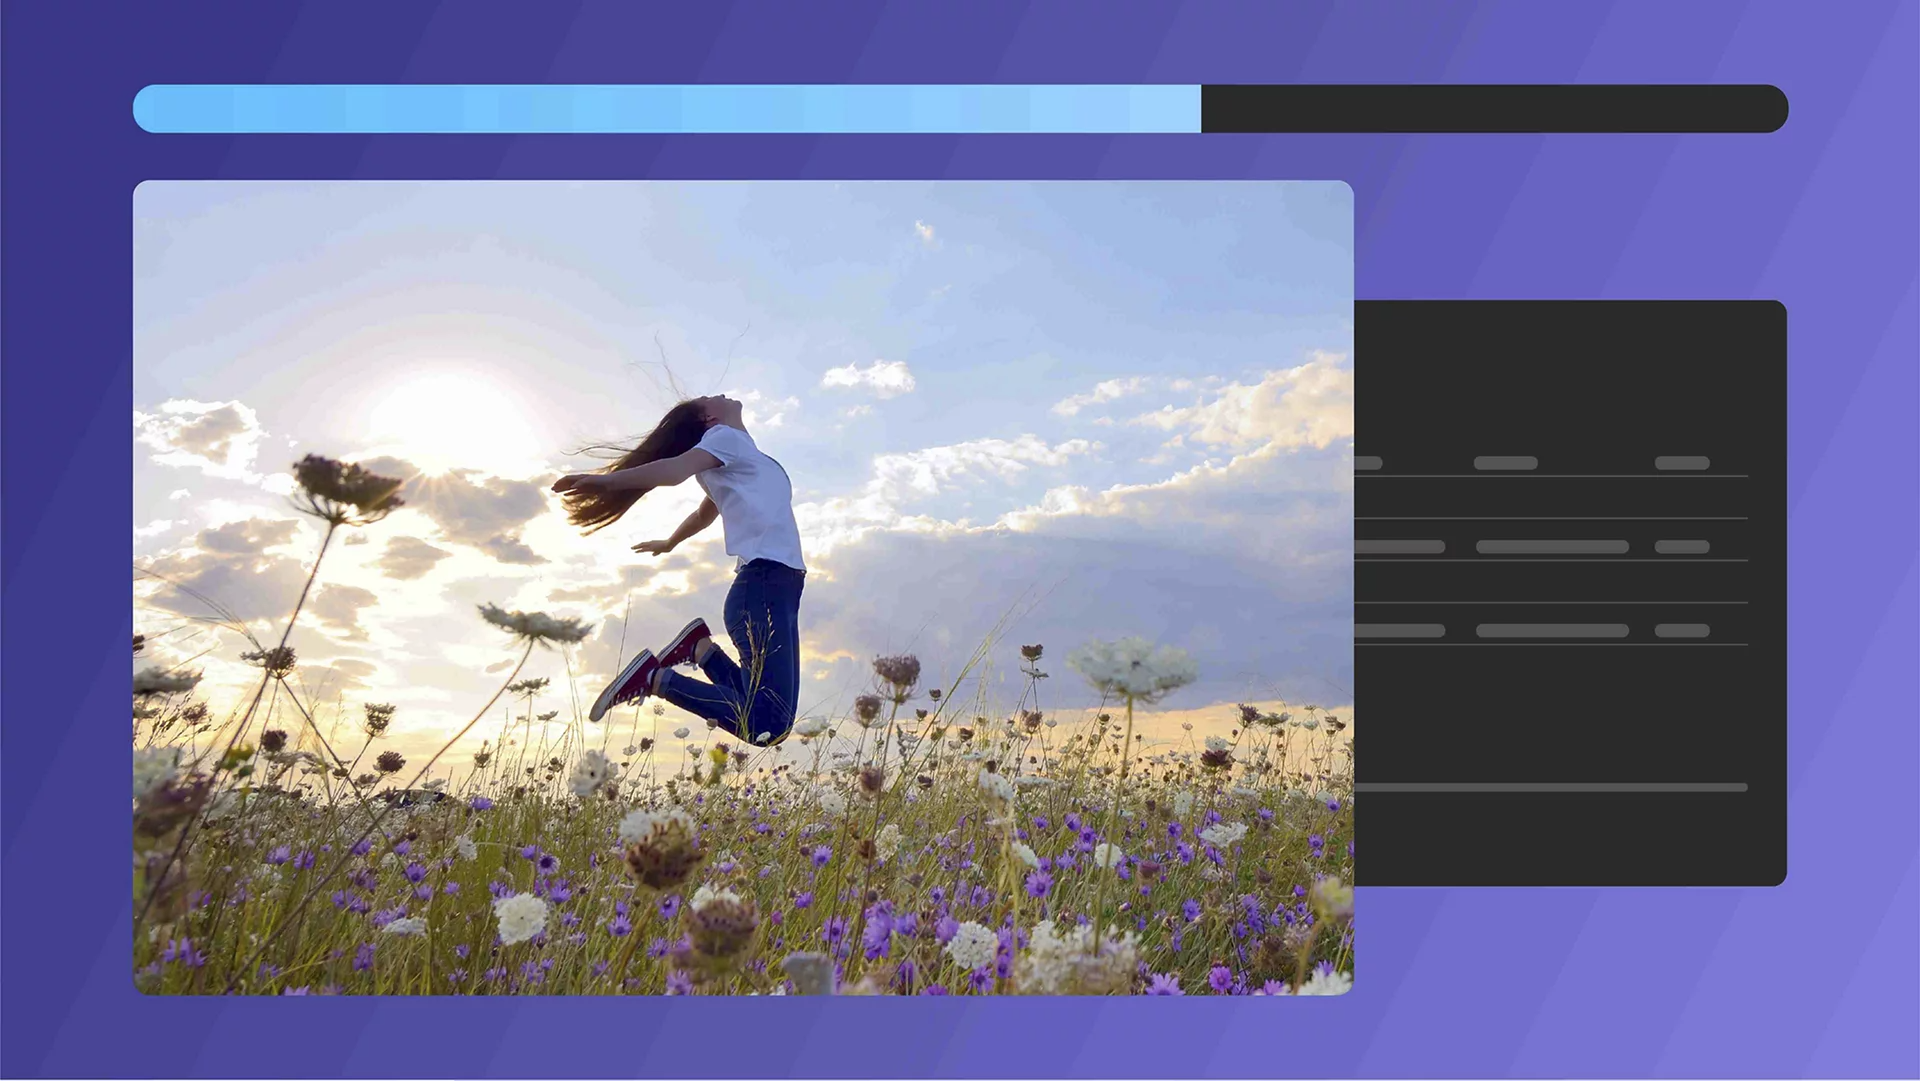Click where the blue progress fill ends
Image resolution: width=1920 pixels, height=1081 pixels.
click(x=1199, y=109)
